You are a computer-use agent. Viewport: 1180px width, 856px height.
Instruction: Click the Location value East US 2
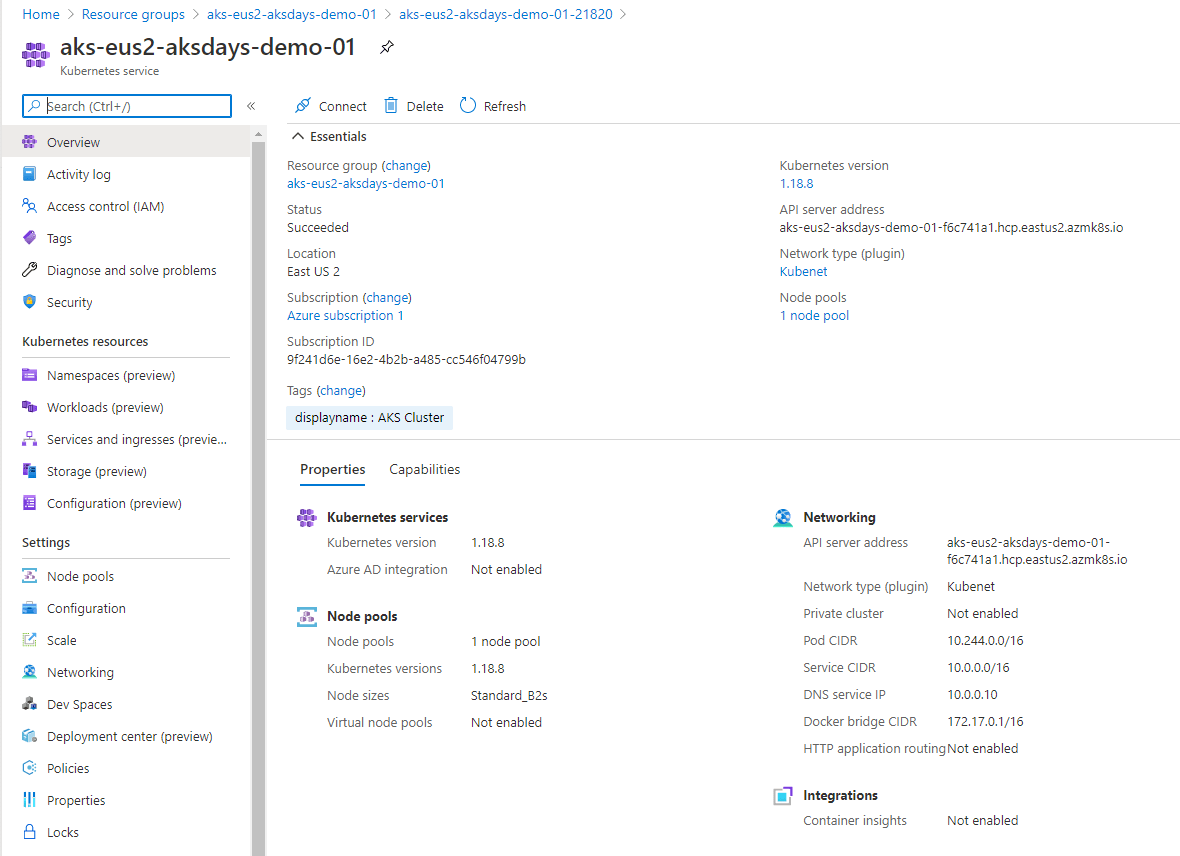click(313, 272)
